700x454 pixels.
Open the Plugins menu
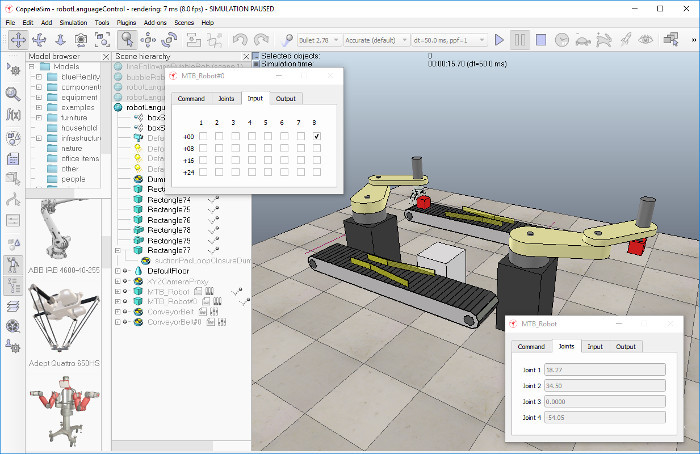[x=126, y=22]
